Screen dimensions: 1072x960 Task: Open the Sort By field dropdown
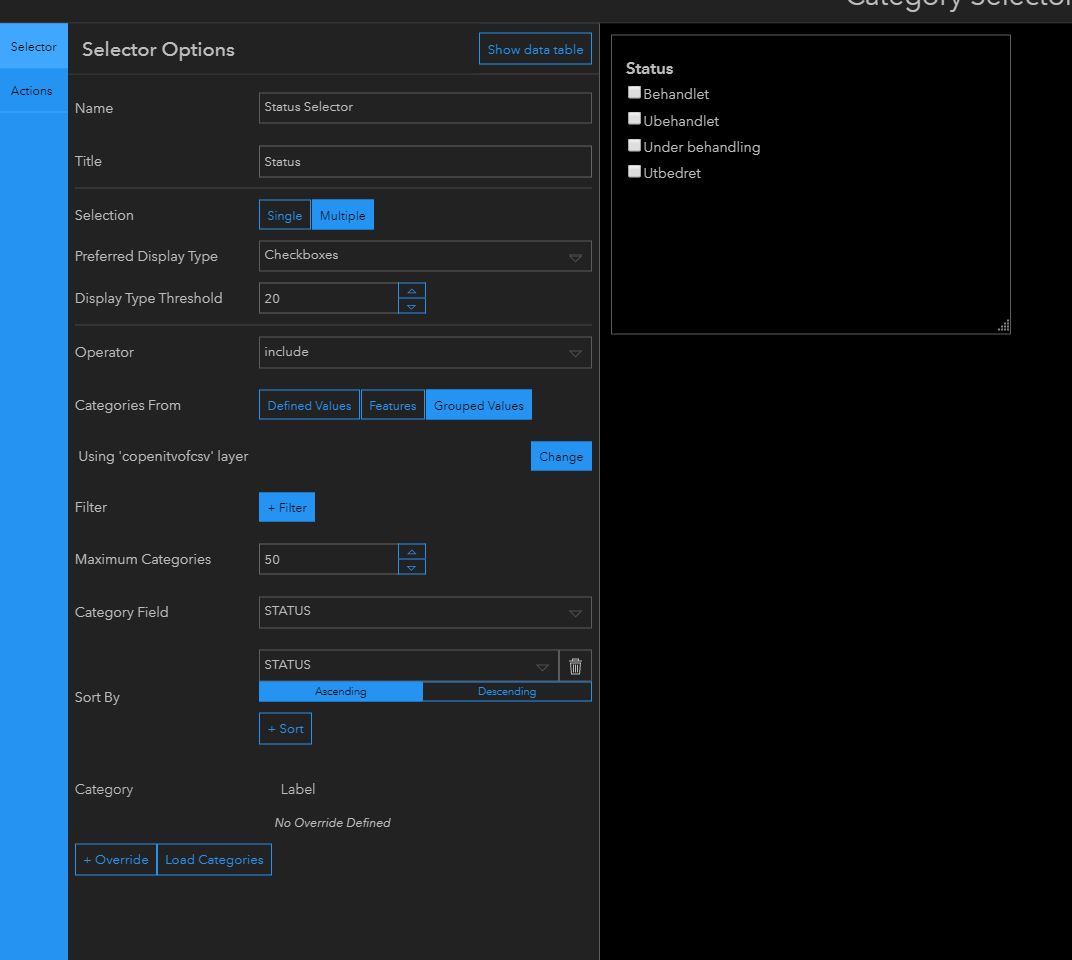click(543, 665)
